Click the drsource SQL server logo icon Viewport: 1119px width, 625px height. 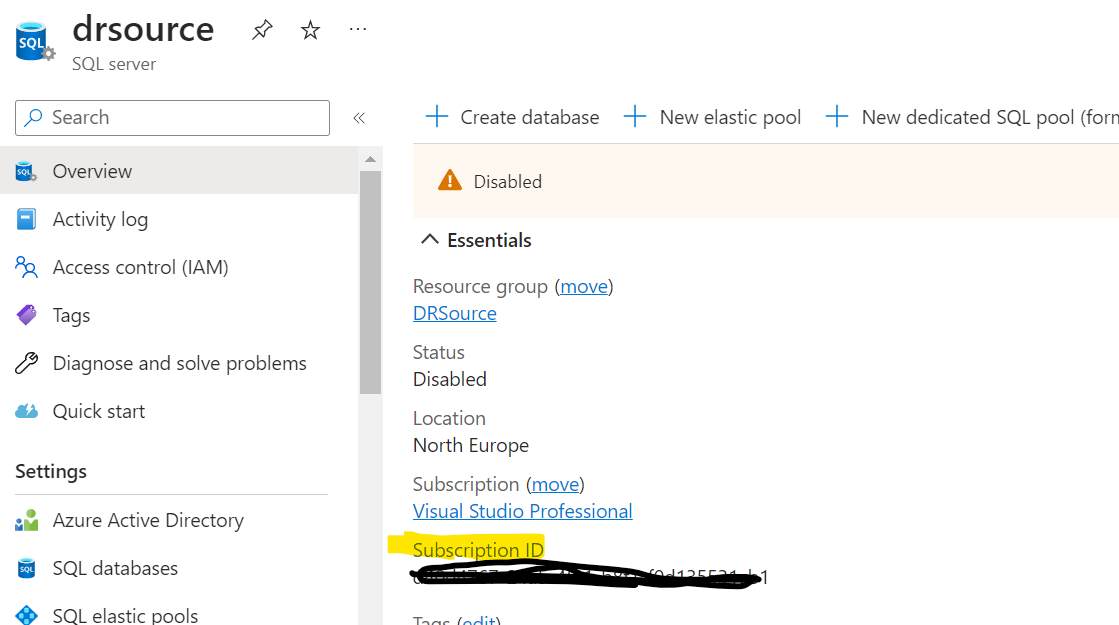[x=34, y=41]
